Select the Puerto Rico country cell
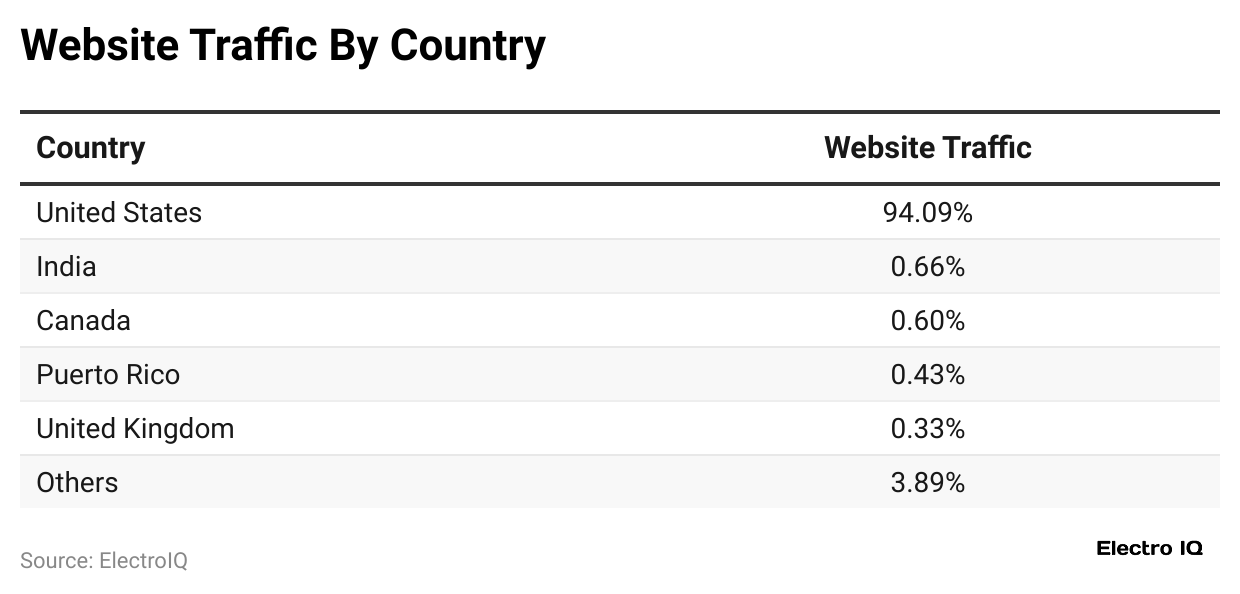1240x594 pixels. click(108, 375)
